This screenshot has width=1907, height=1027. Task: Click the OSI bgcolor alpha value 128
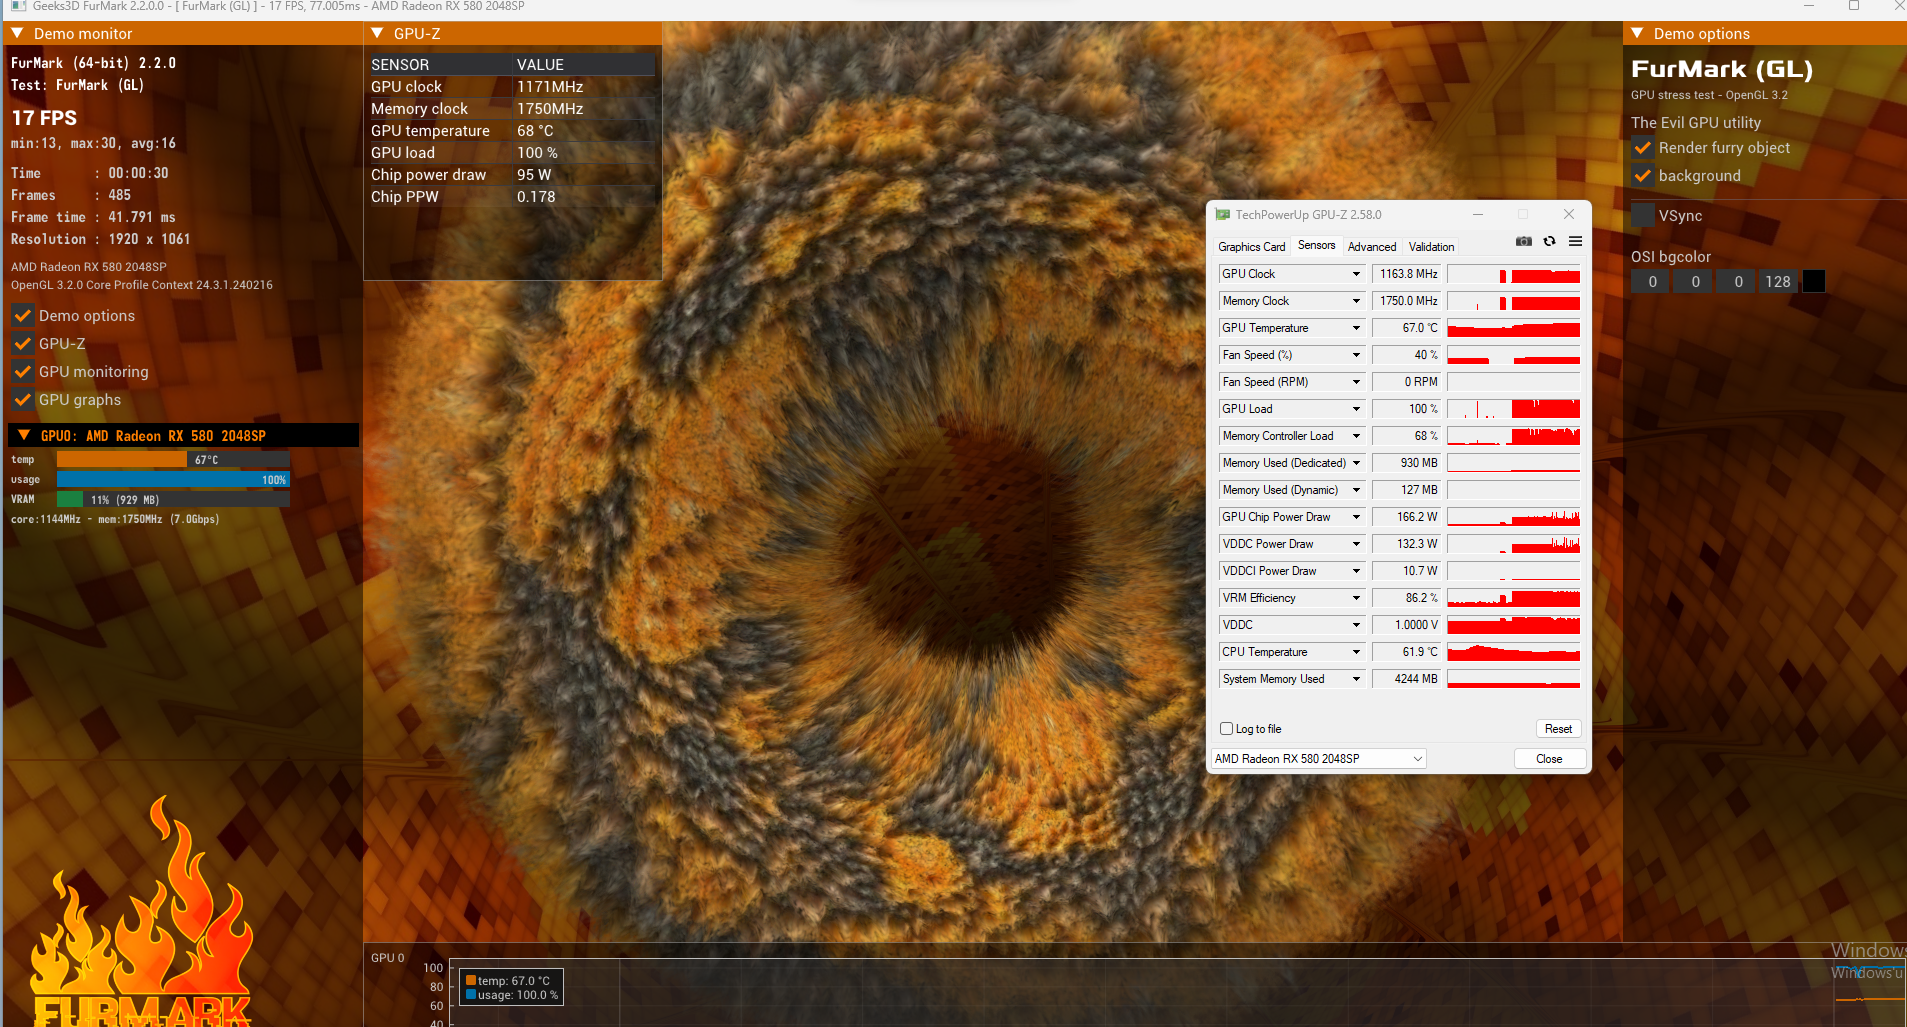pos(1777,282)
